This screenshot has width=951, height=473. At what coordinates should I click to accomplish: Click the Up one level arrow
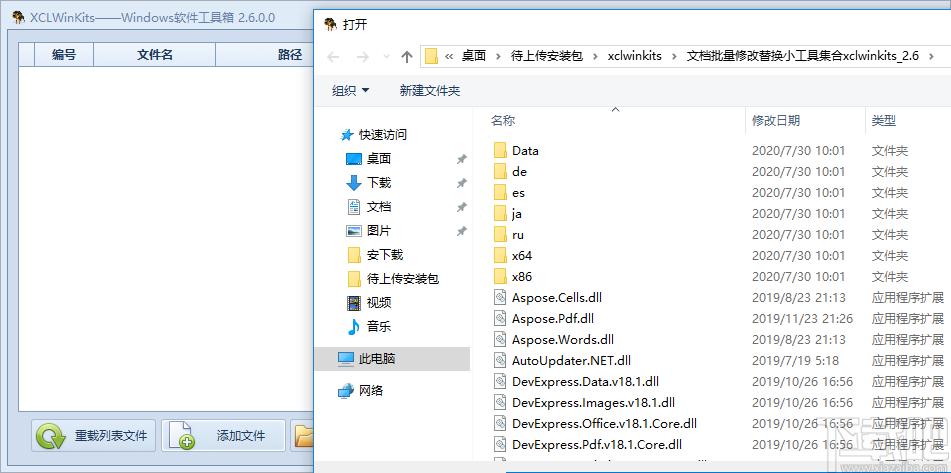(x=407, y=57)
